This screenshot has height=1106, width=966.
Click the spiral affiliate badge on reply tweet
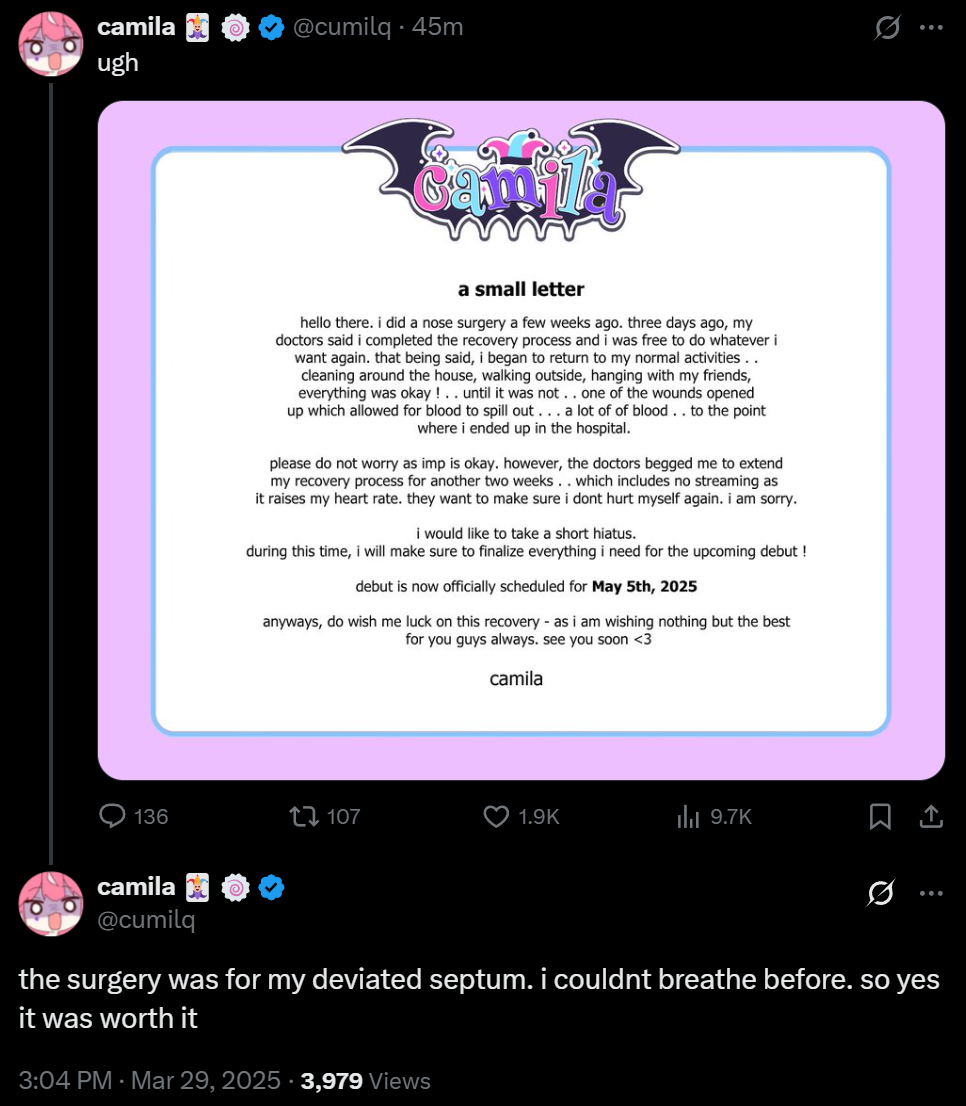(x=236, y=887)
